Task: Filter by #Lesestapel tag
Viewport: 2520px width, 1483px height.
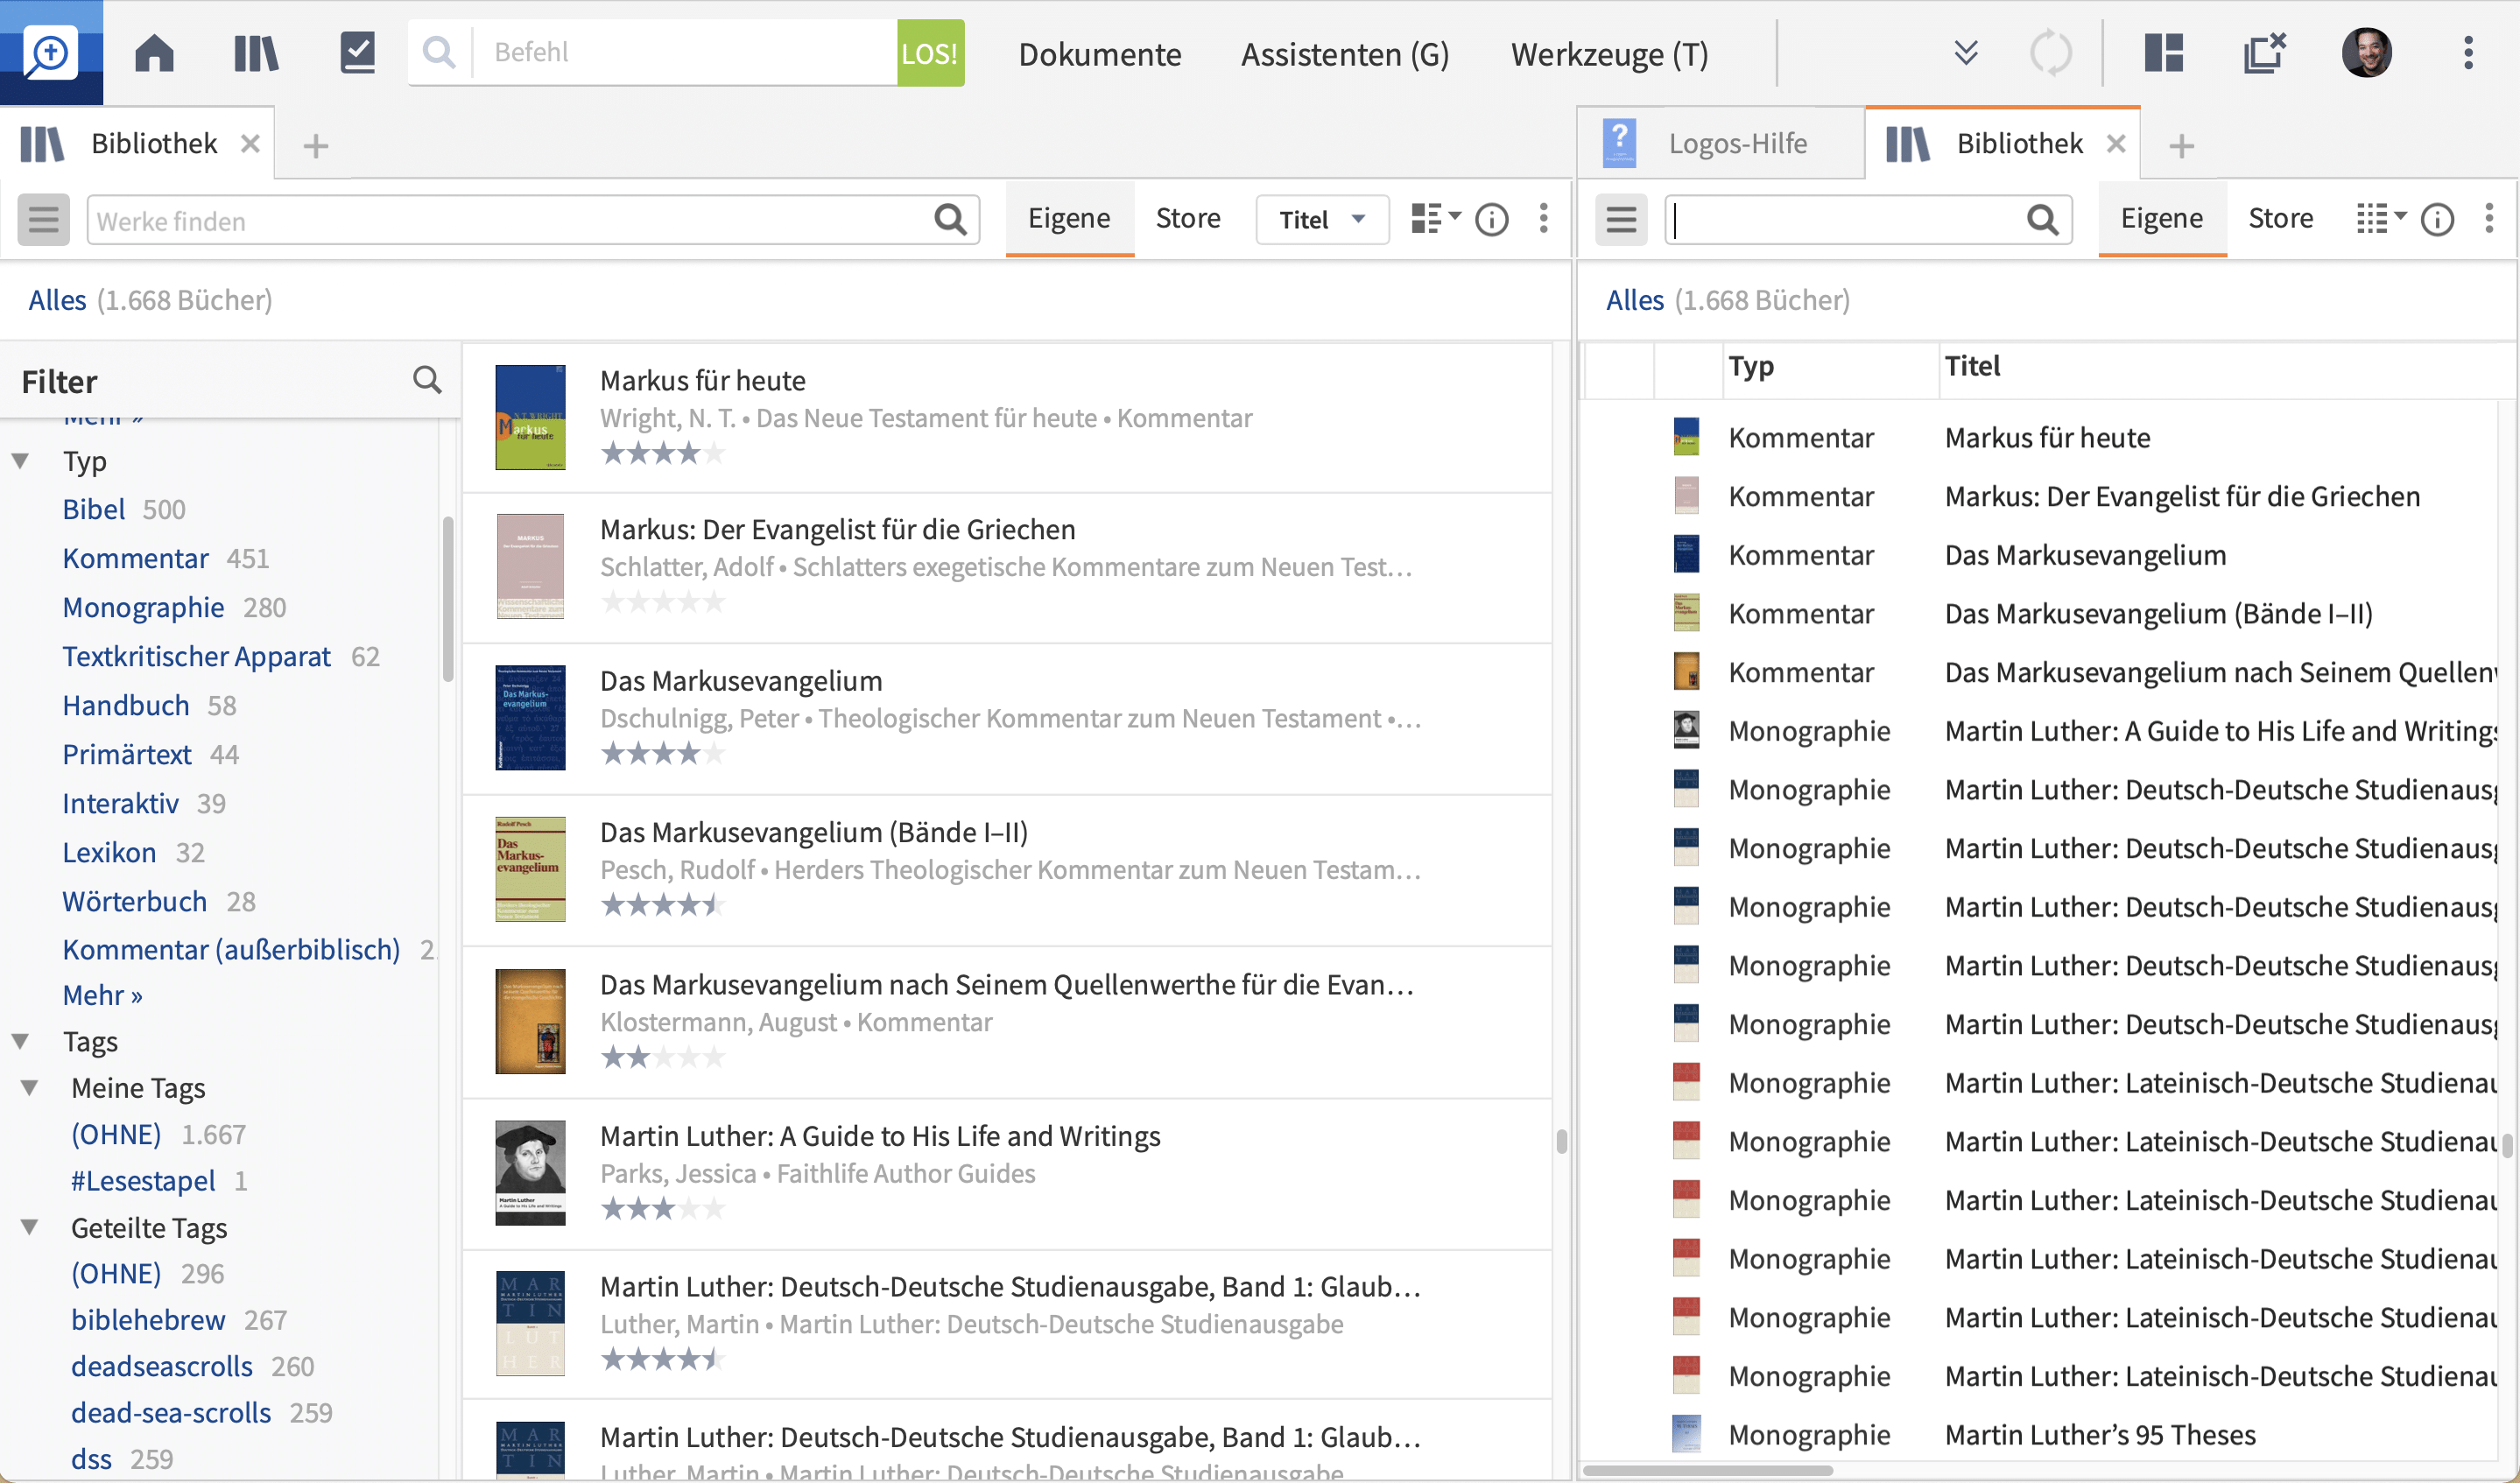Action: [x=143, y=1181]
